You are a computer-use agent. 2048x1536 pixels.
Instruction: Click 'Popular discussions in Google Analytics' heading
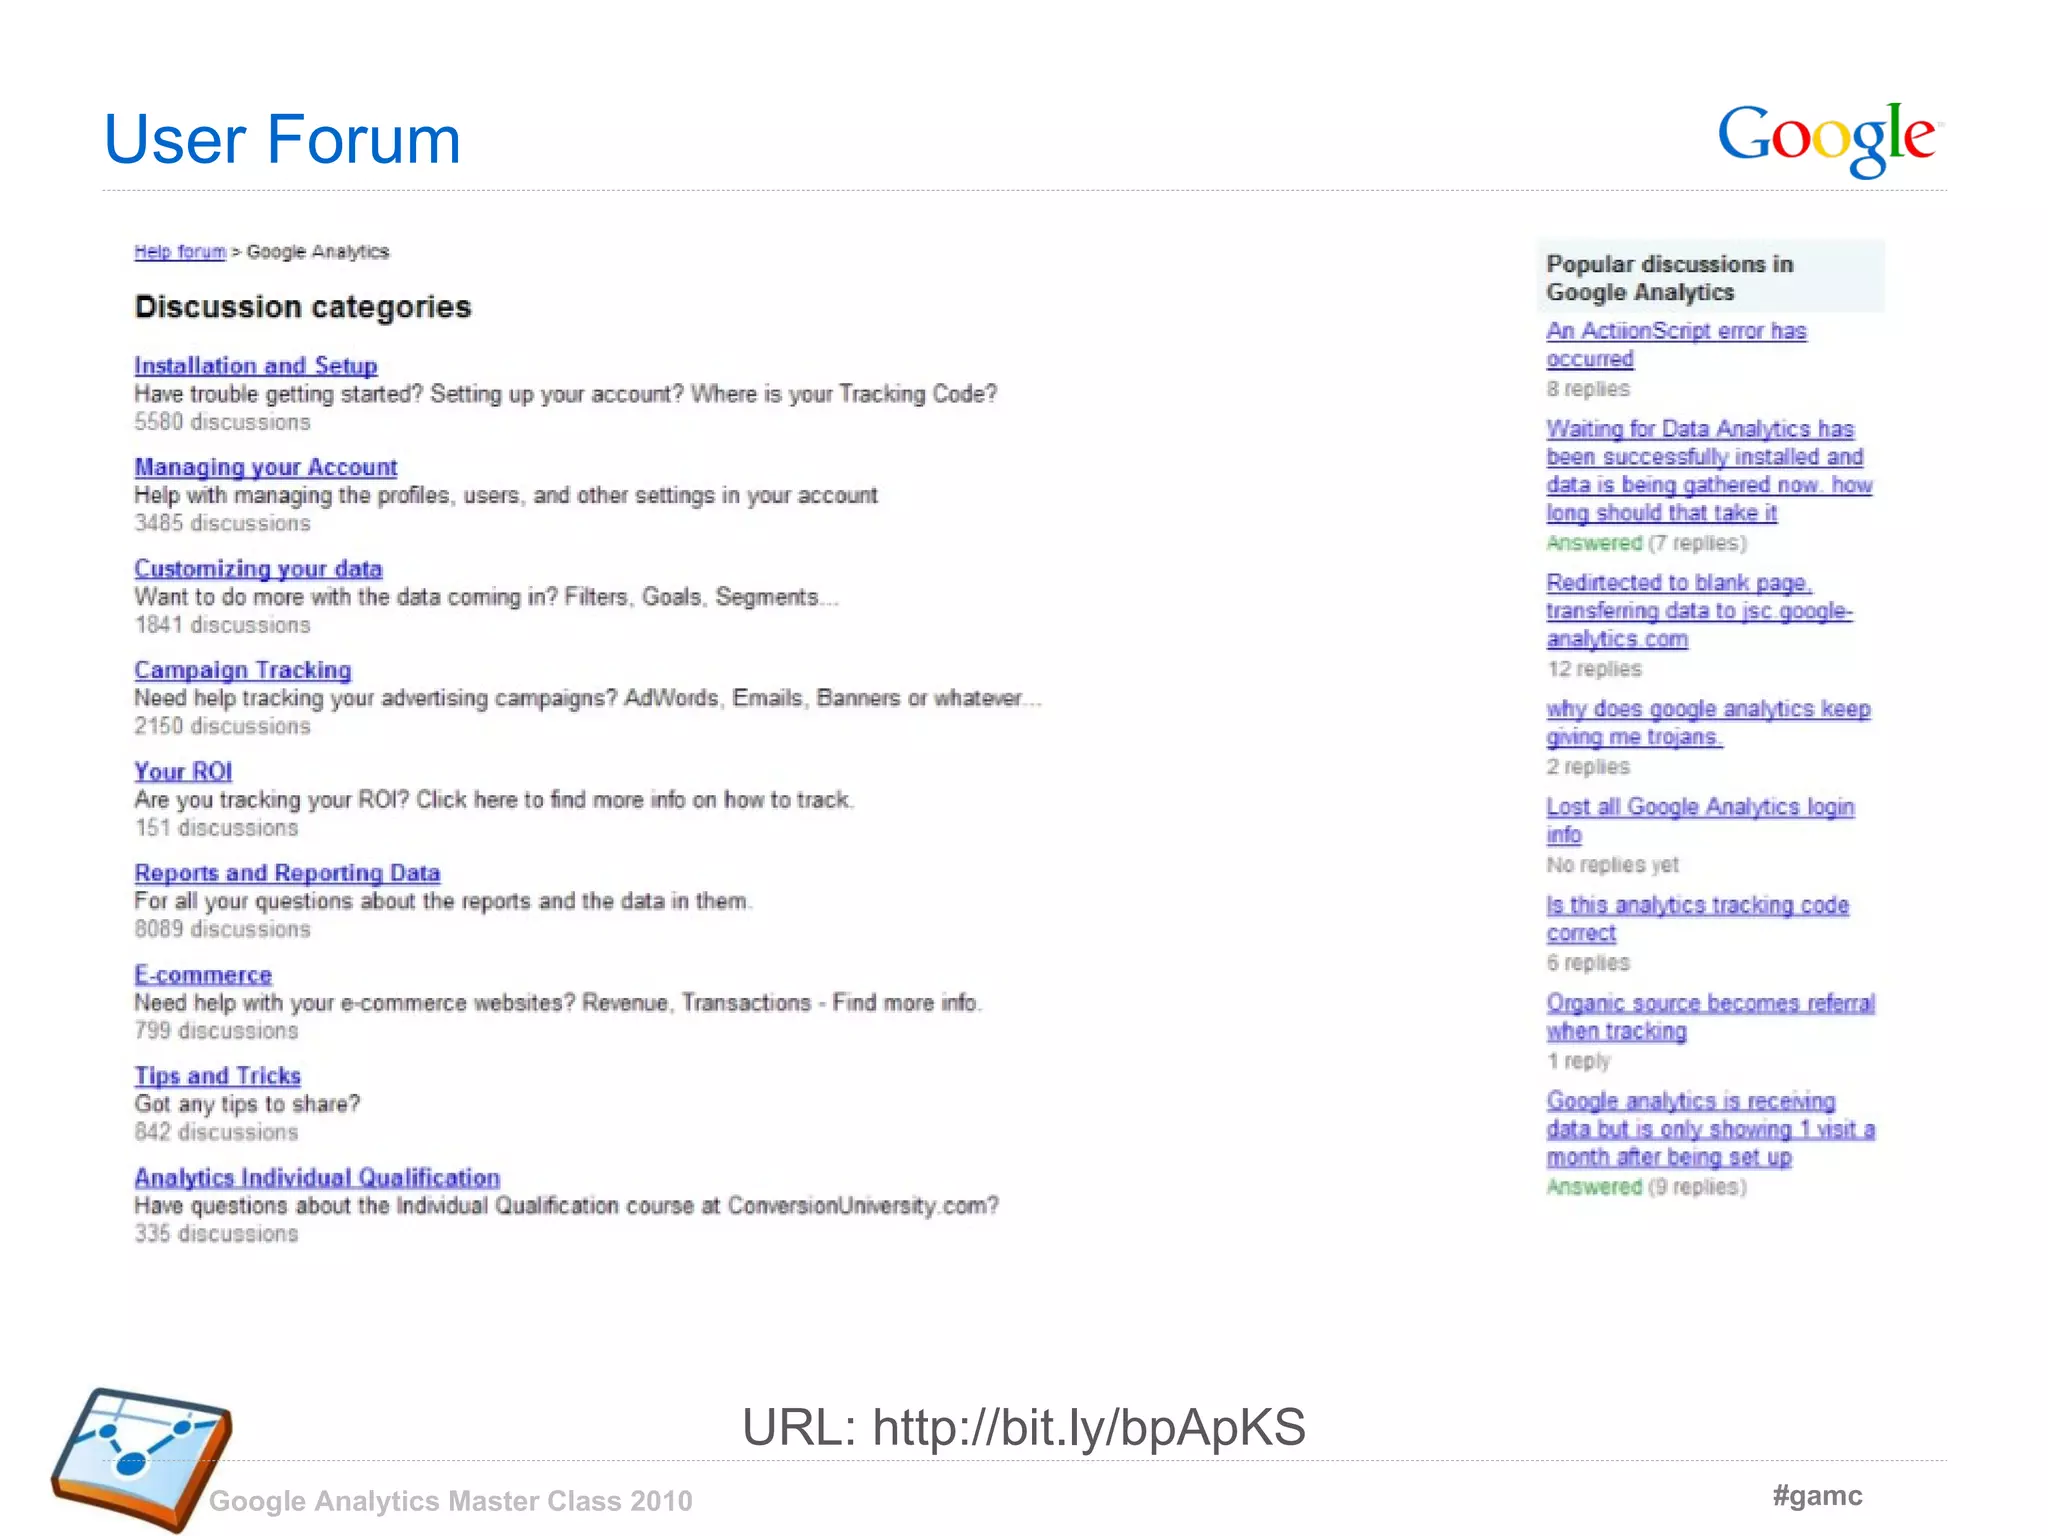click(1670, 278)
